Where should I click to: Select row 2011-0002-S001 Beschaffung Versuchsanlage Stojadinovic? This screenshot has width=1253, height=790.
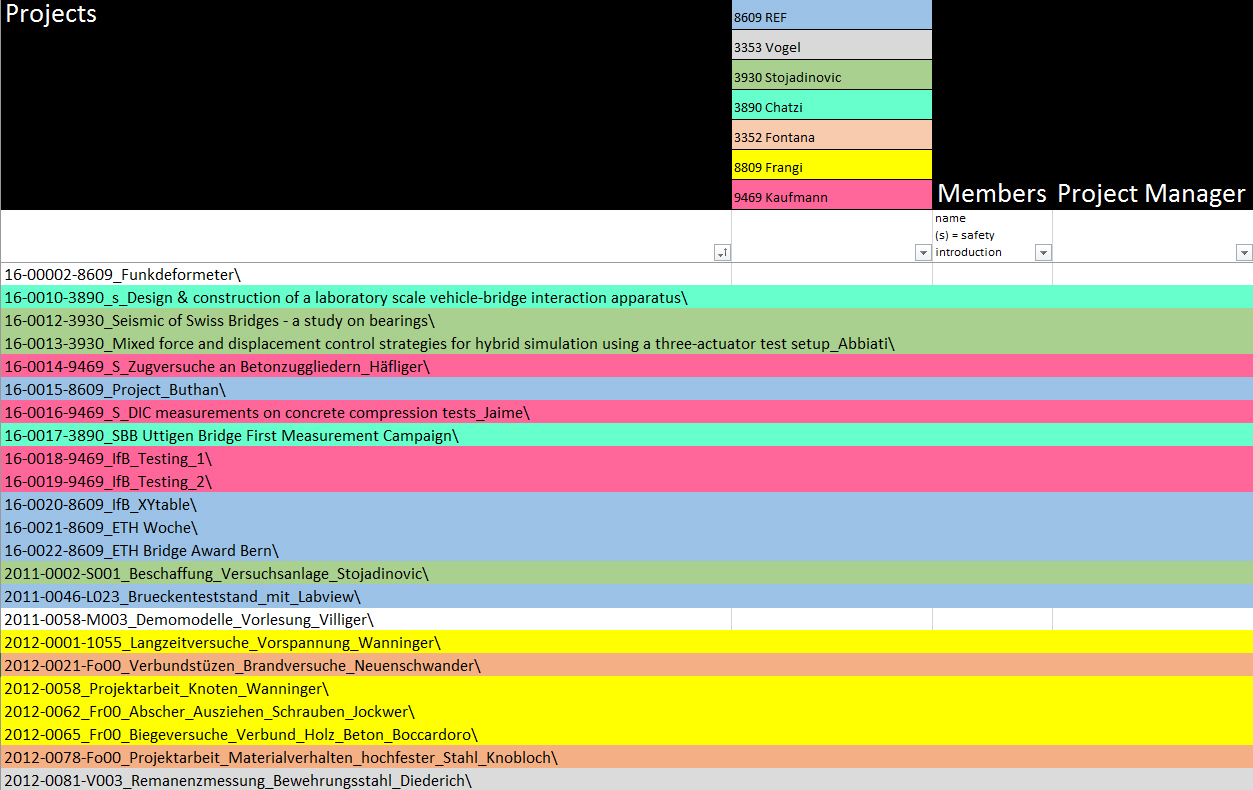(626, 573)
